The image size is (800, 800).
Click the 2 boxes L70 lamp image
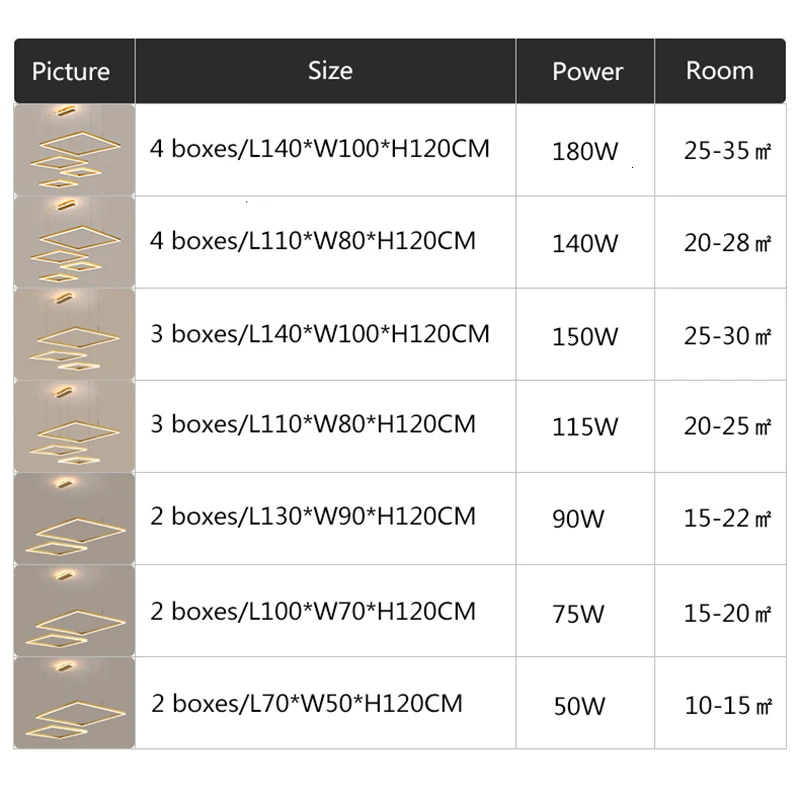tap(73, 702)
